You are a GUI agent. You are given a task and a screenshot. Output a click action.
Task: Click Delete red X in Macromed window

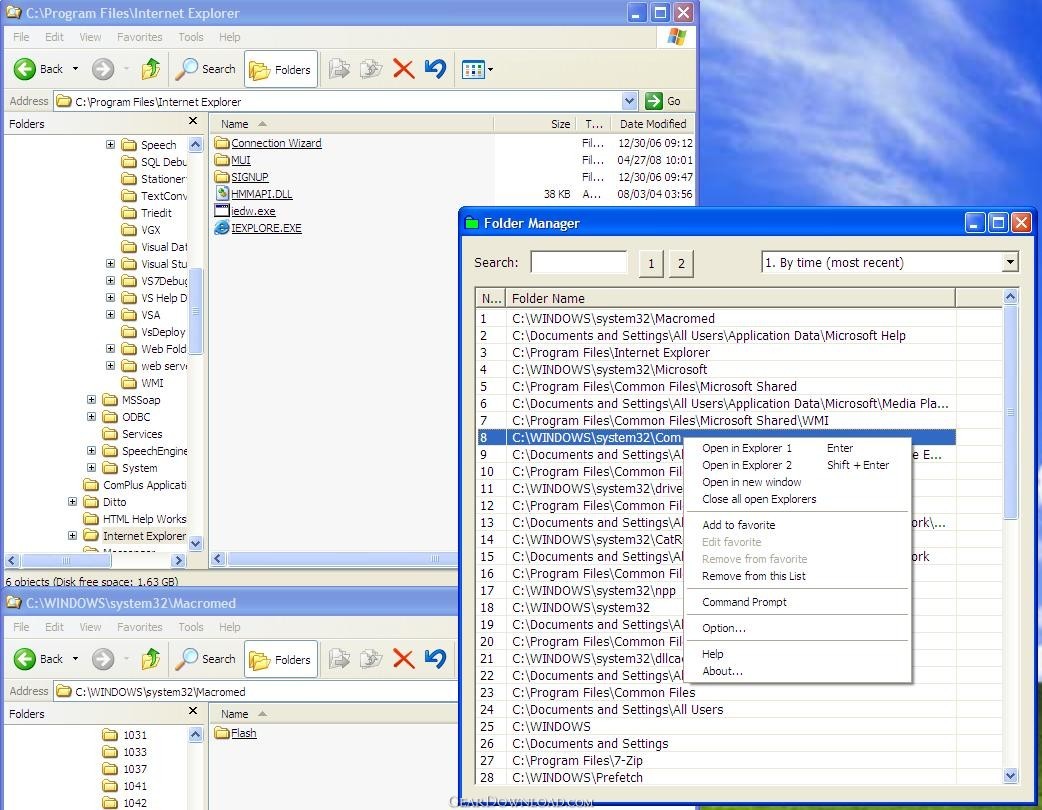403,658
